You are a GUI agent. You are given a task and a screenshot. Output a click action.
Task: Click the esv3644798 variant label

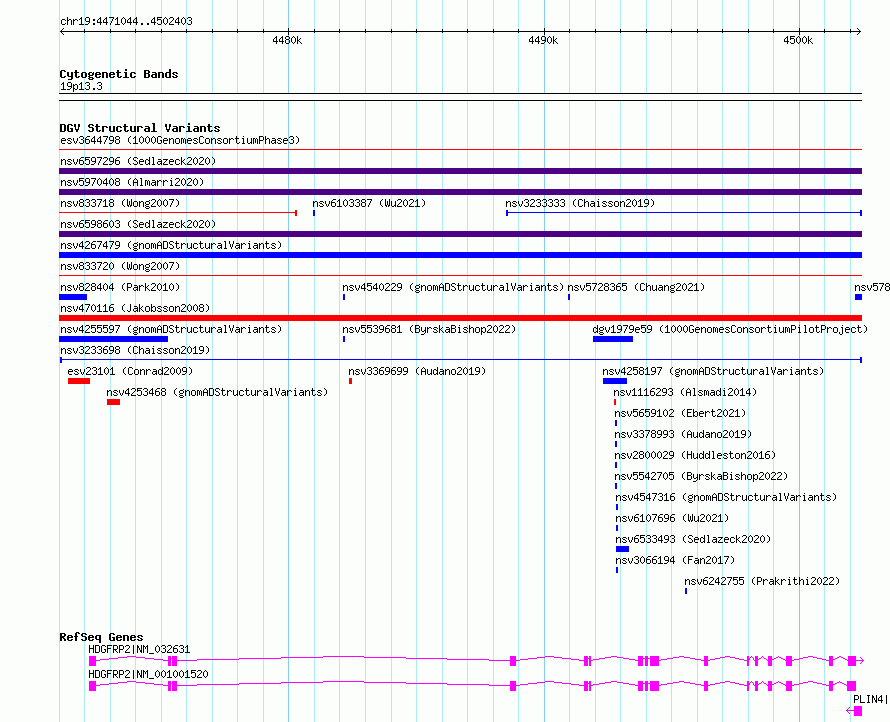click(179, 140)
